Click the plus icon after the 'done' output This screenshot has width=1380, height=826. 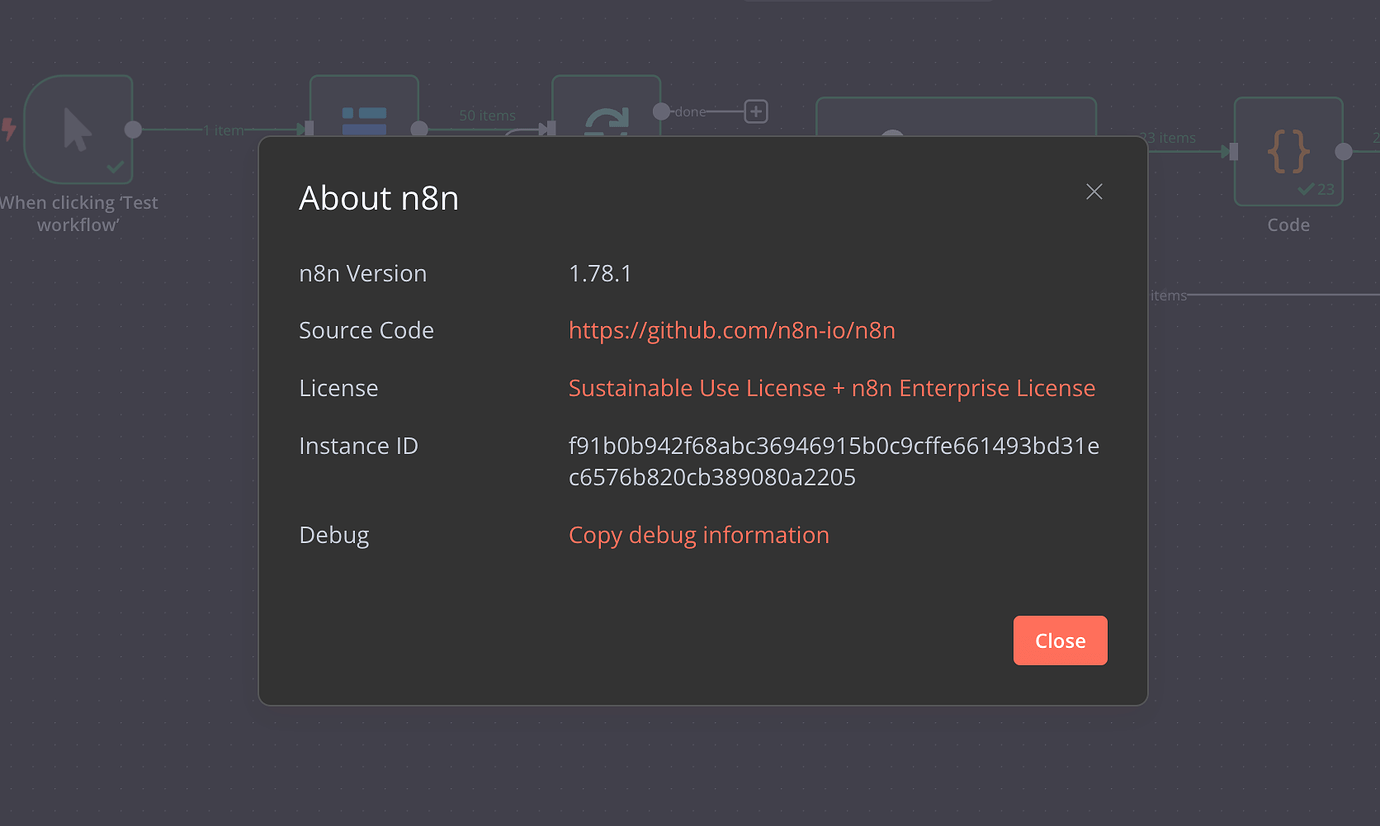[x=756, y=111]
